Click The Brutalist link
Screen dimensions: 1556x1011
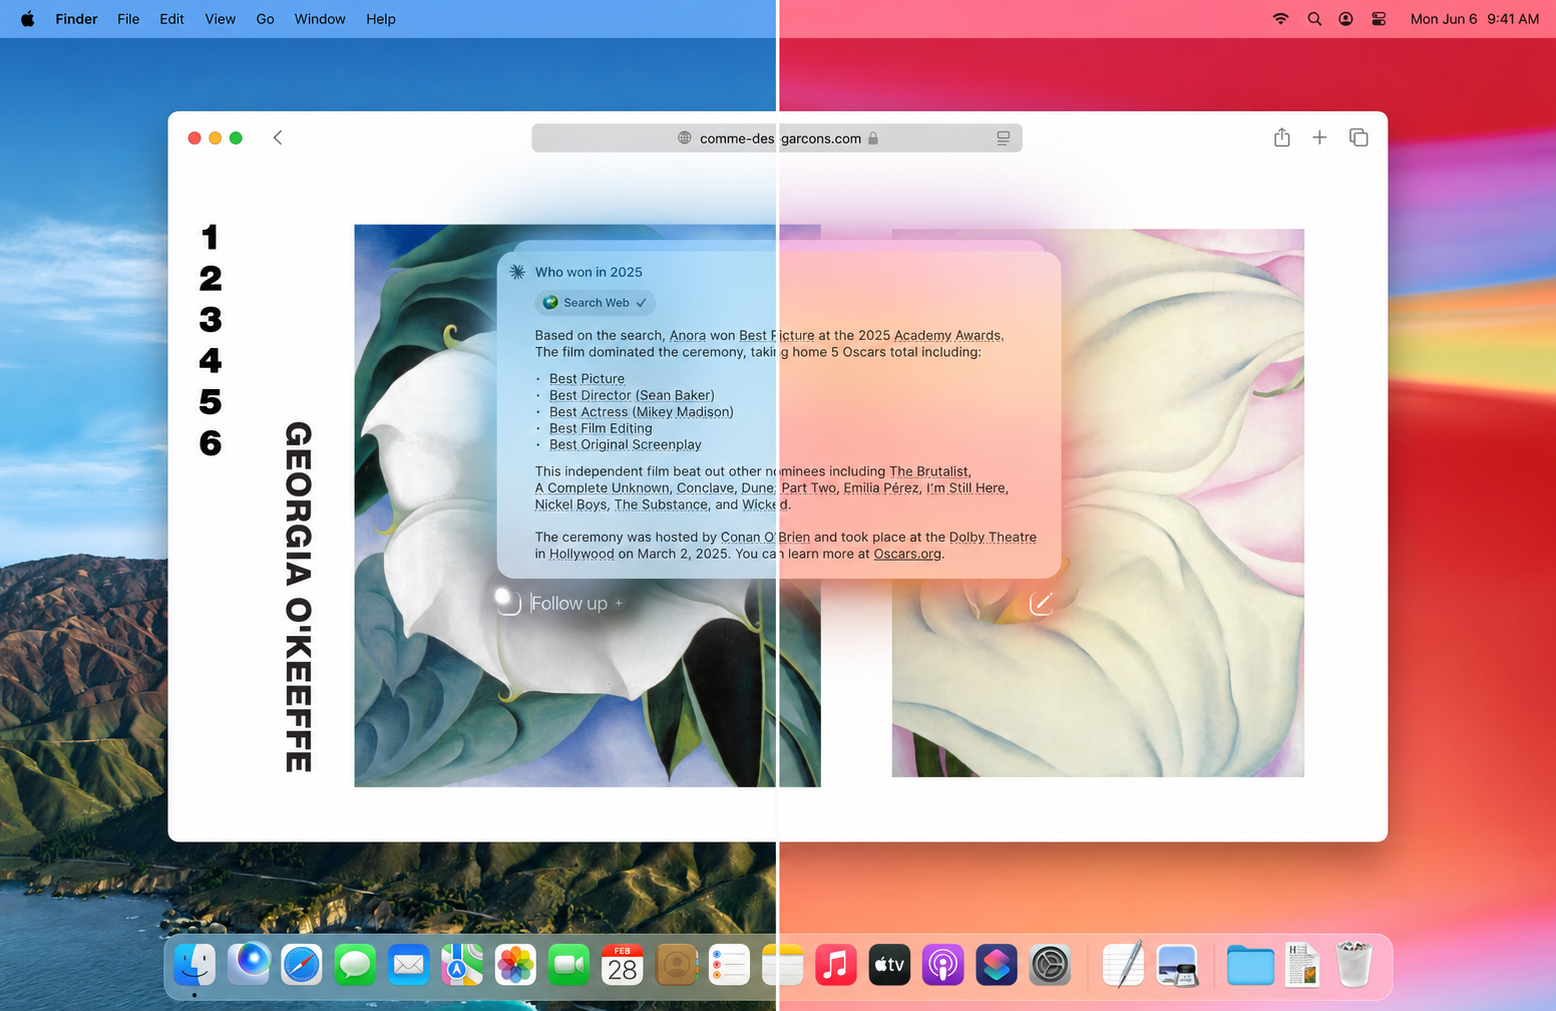coord(928,471)
